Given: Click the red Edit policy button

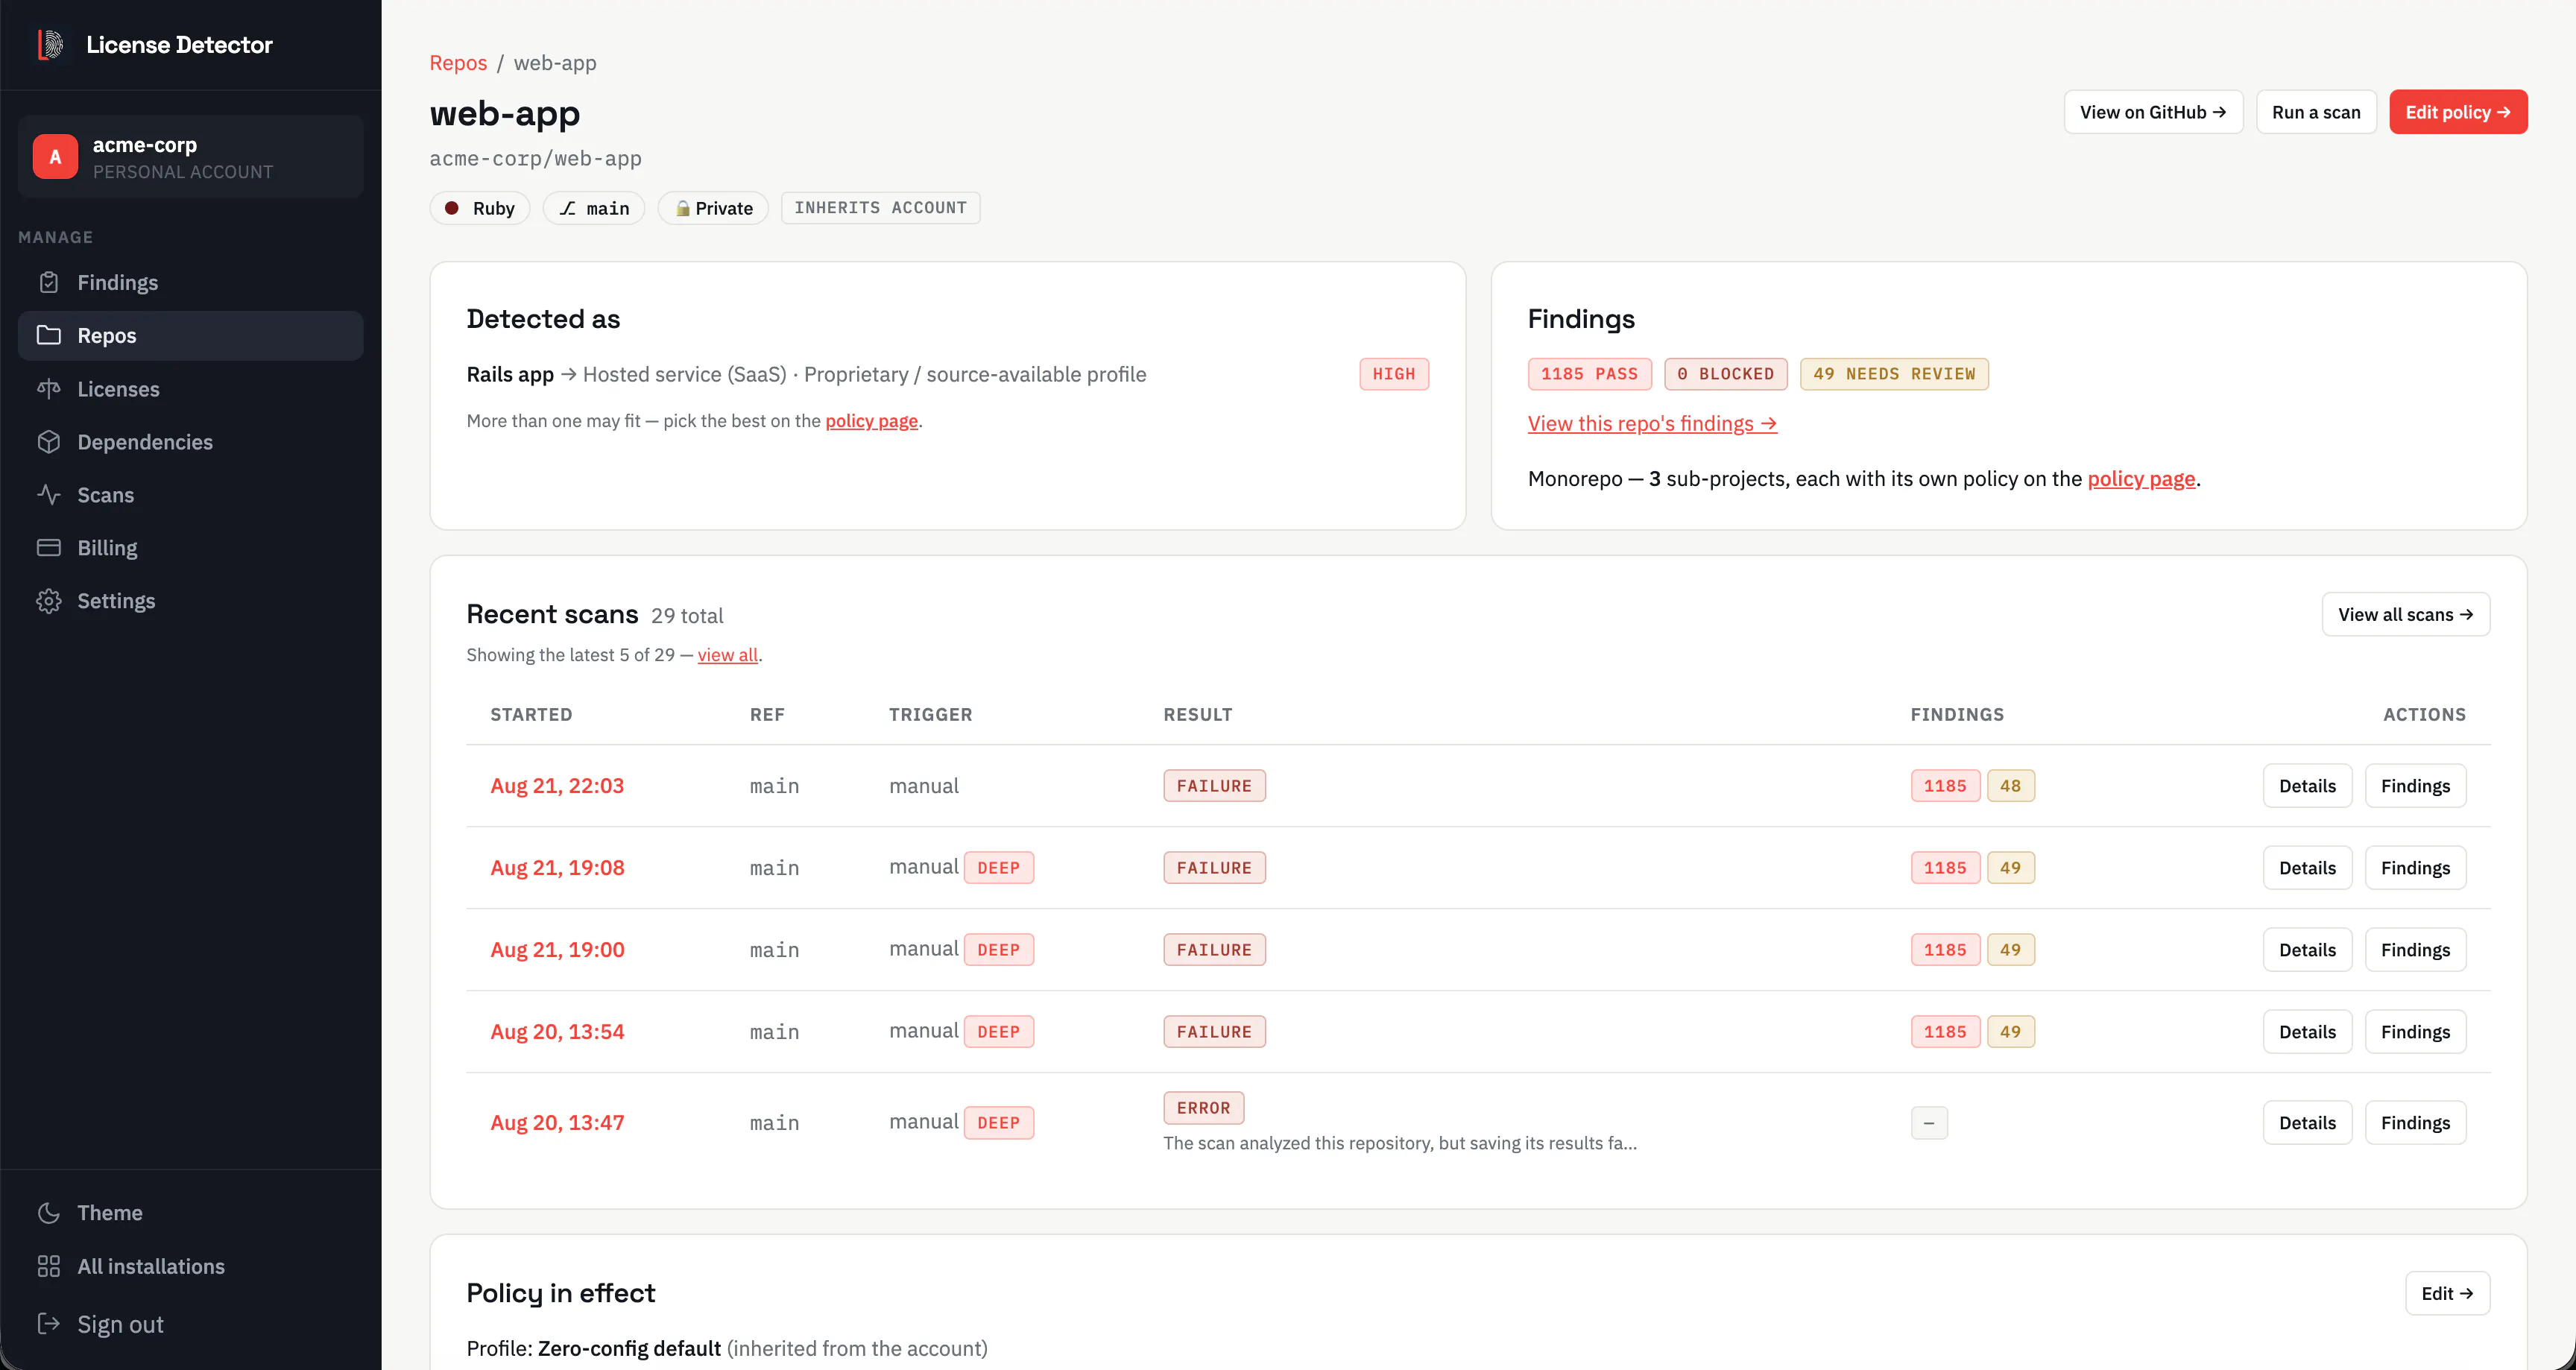Looking at the screenshot, I should click(x=2458, y=111).
